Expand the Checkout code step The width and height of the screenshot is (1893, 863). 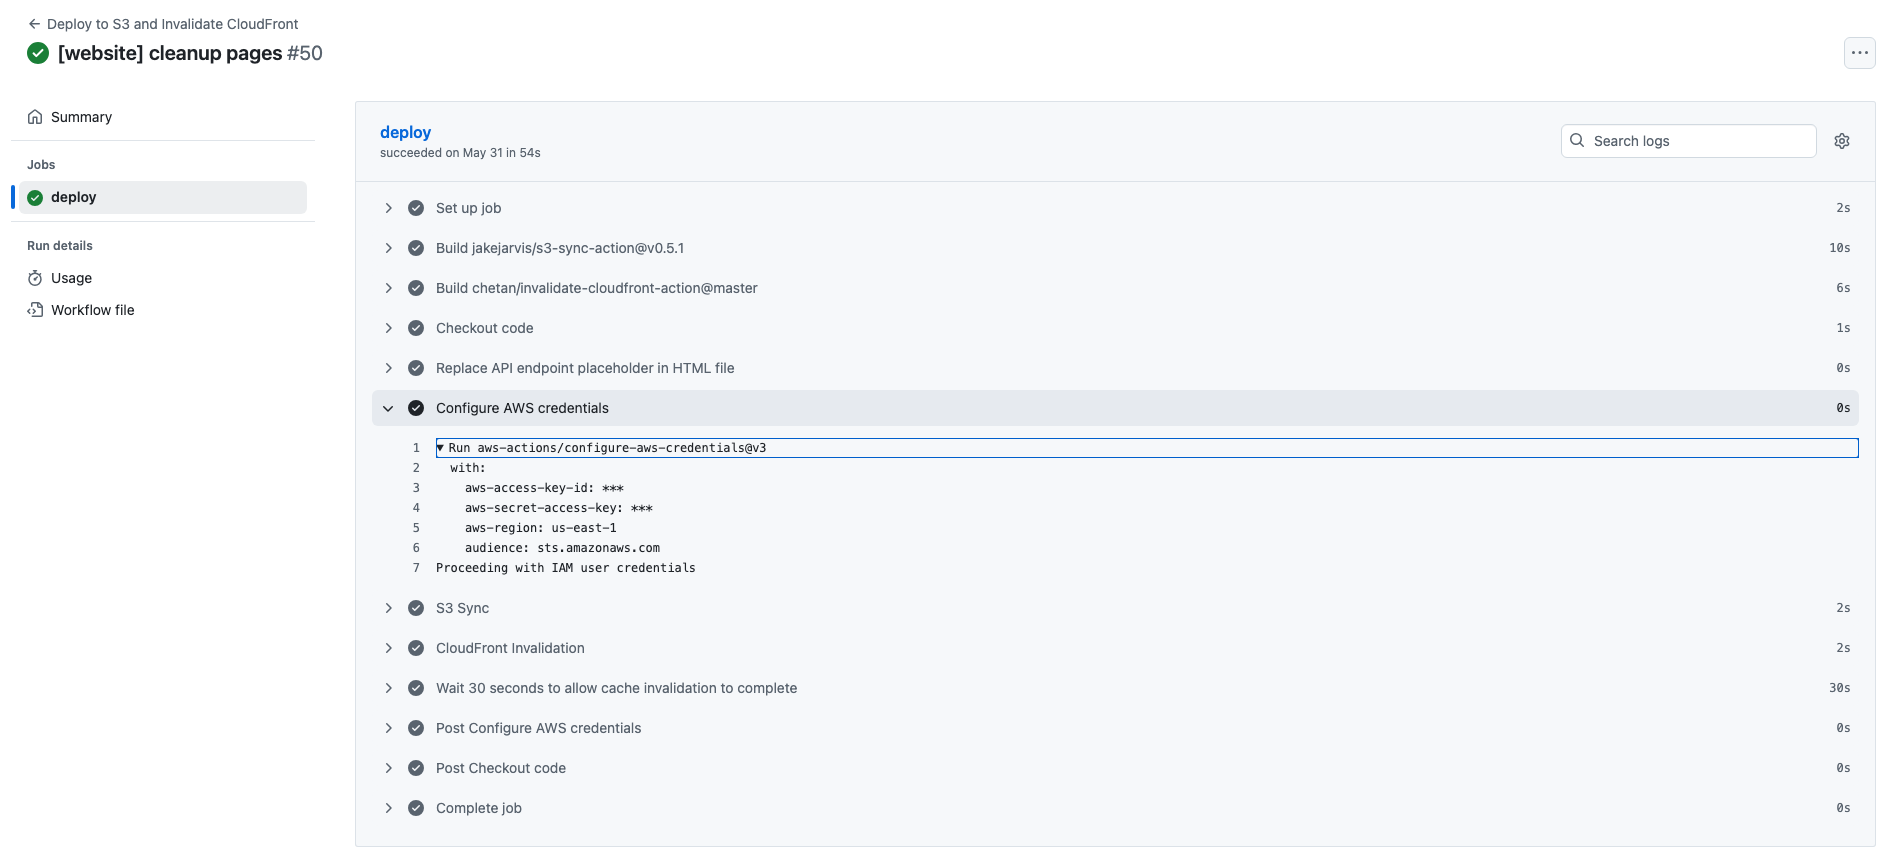[x=1115, y=328]
